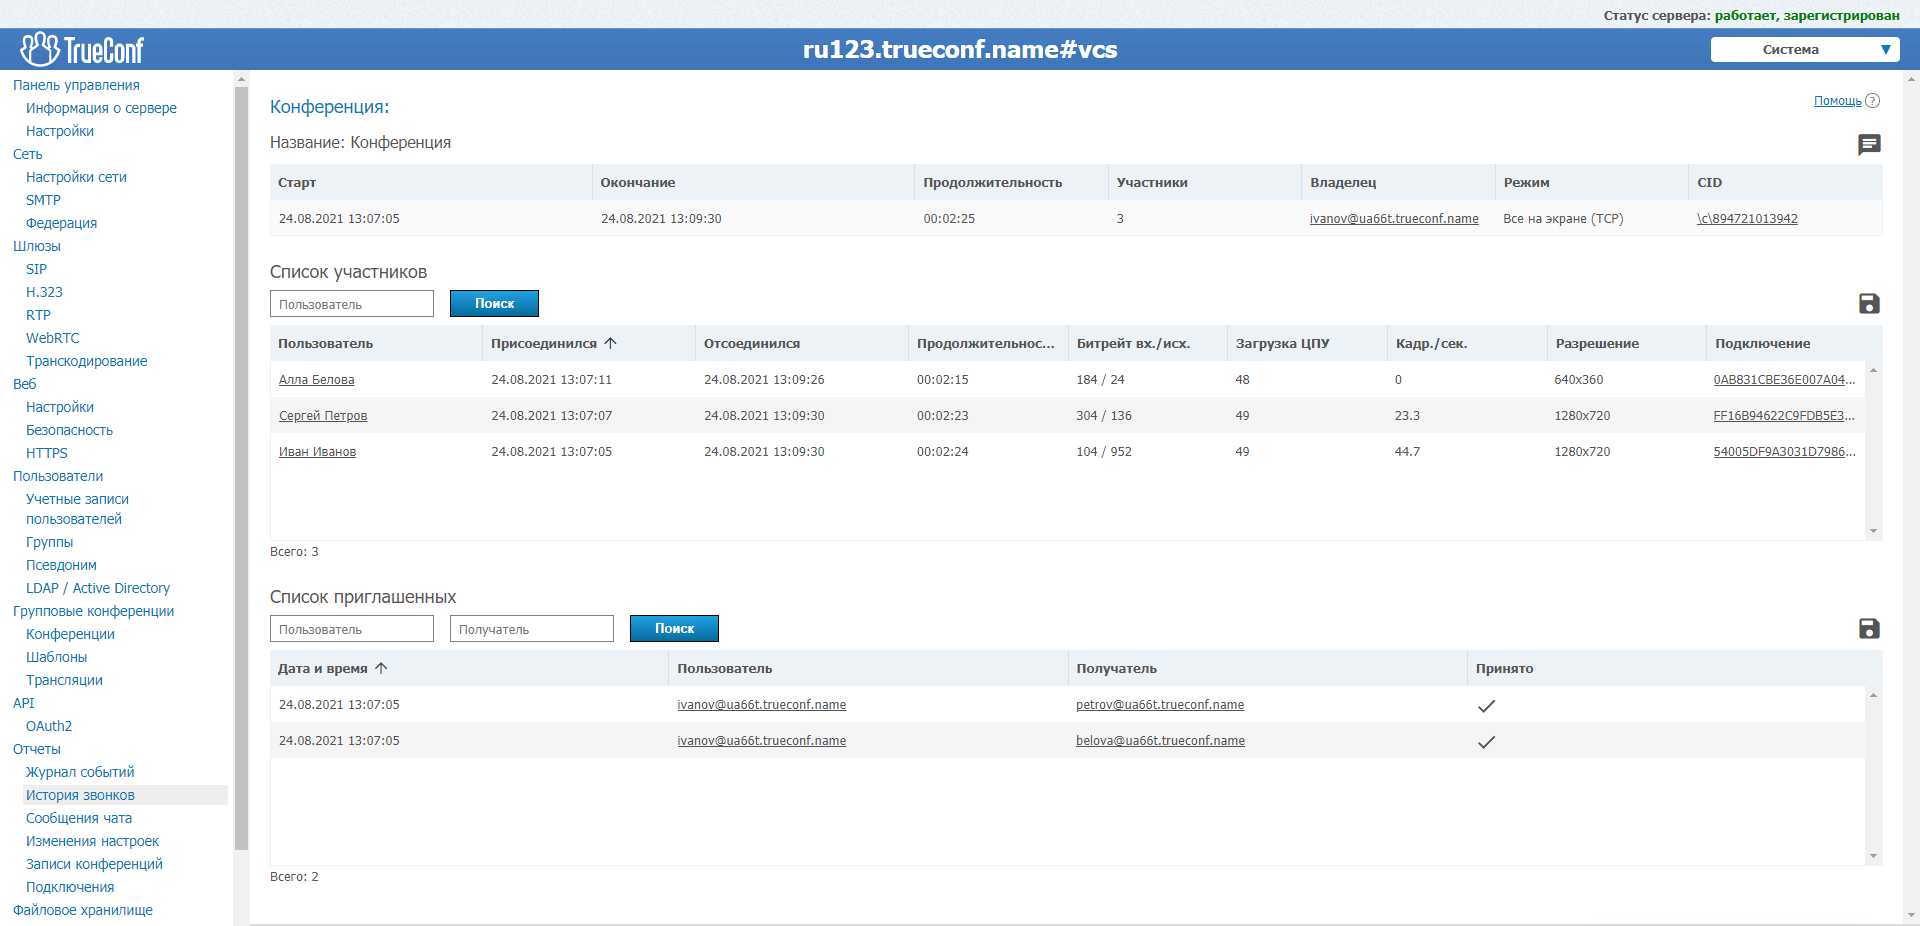The width and height of the screenshot is (1920, 926).
Task: Click the help question mark icon
Action: click(1873, 101)
